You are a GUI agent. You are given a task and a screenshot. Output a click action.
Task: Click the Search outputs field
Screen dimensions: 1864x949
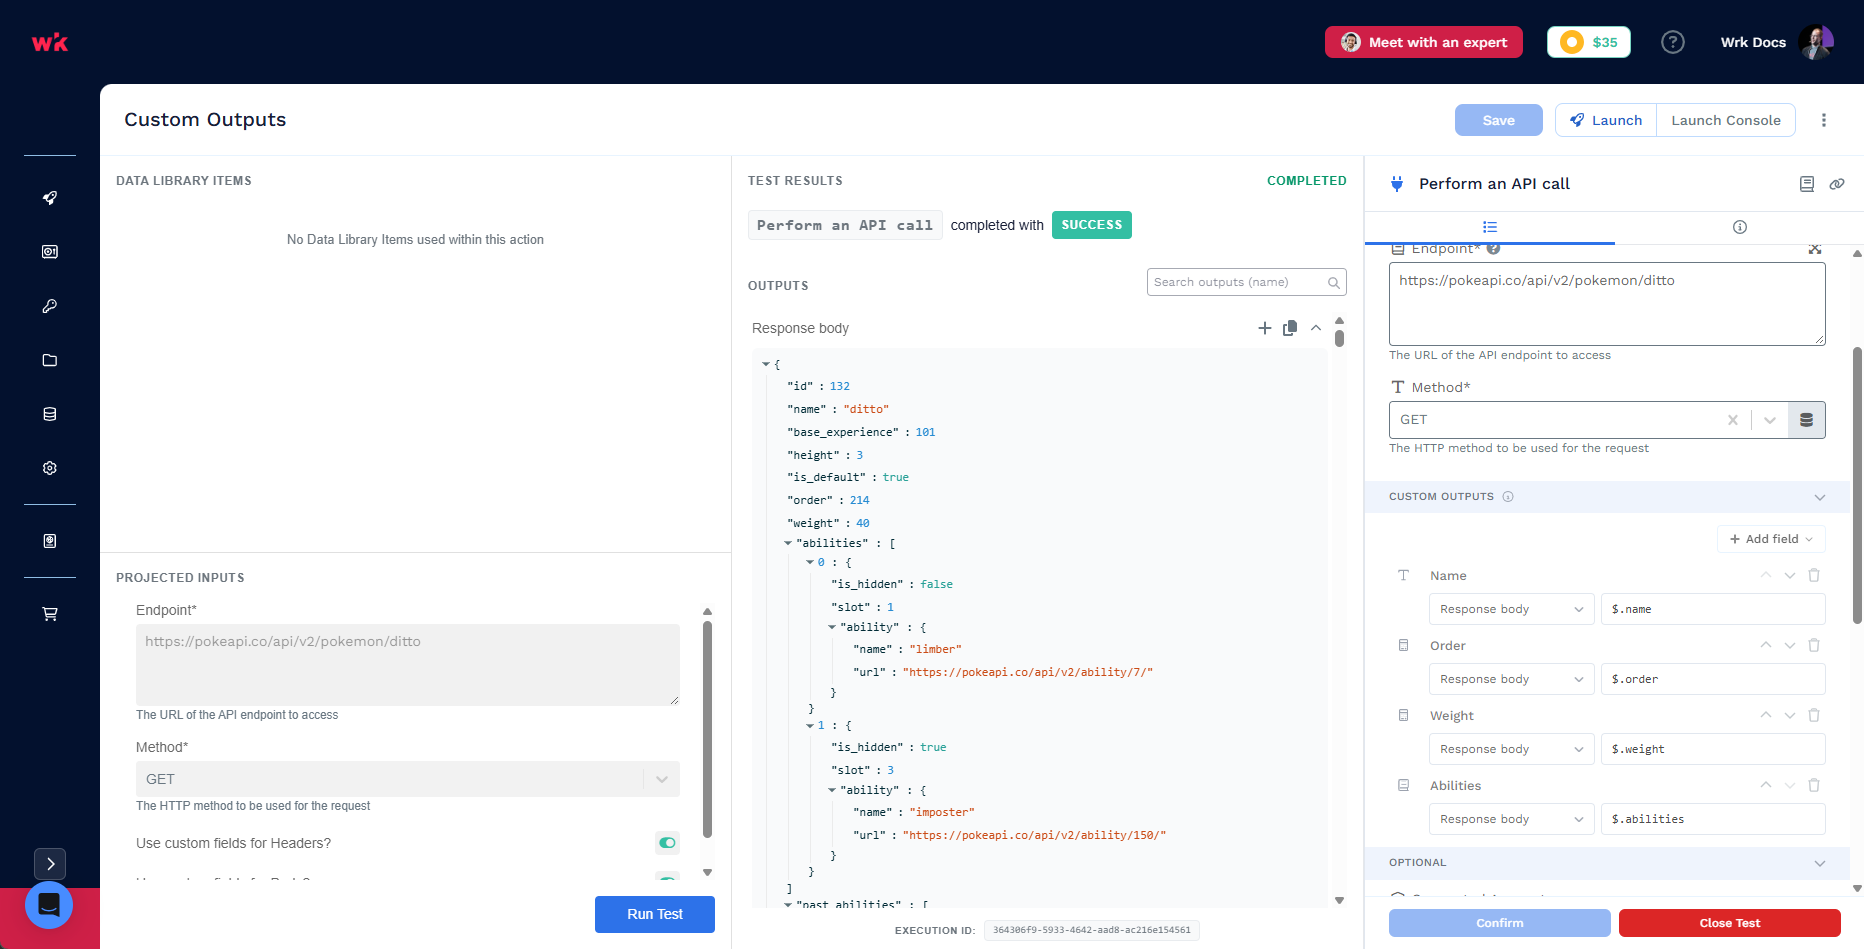(x=1246, y=282)
